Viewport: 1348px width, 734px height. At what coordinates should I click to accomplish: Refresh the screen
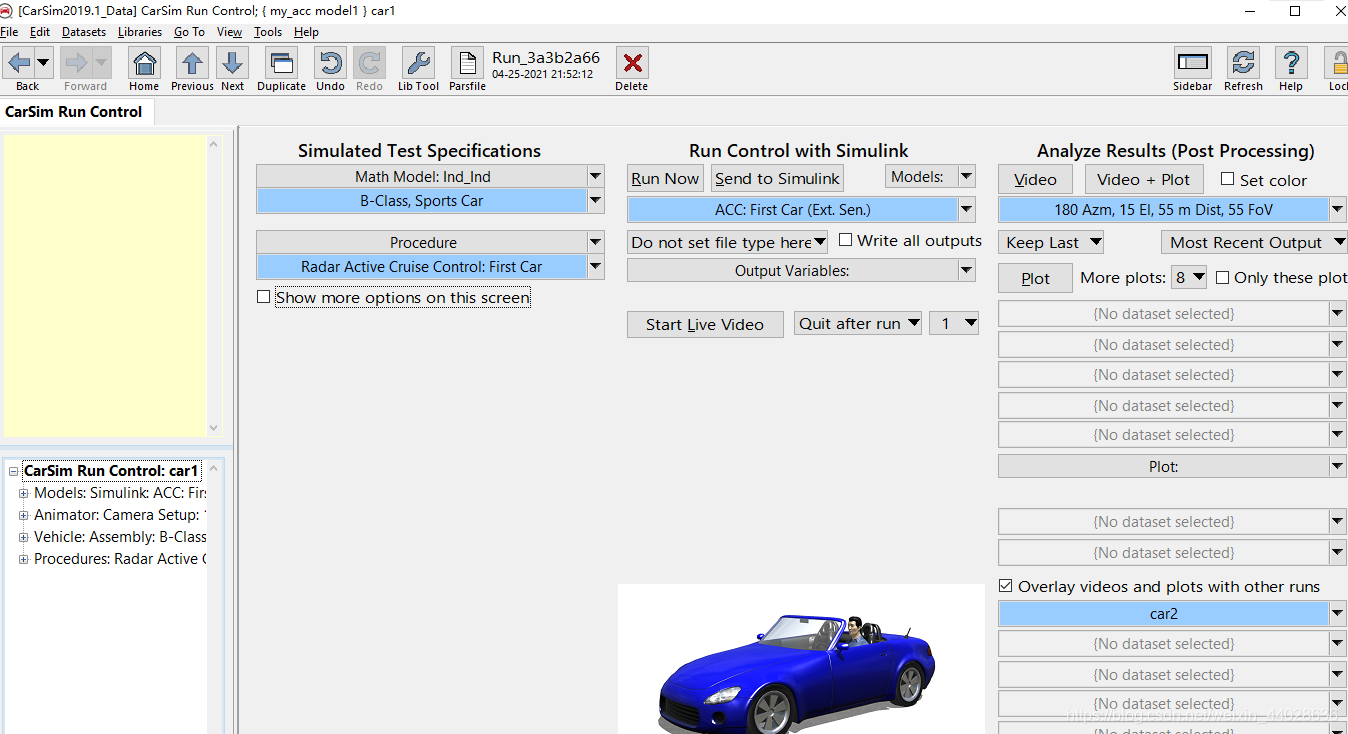(1243, 64)
